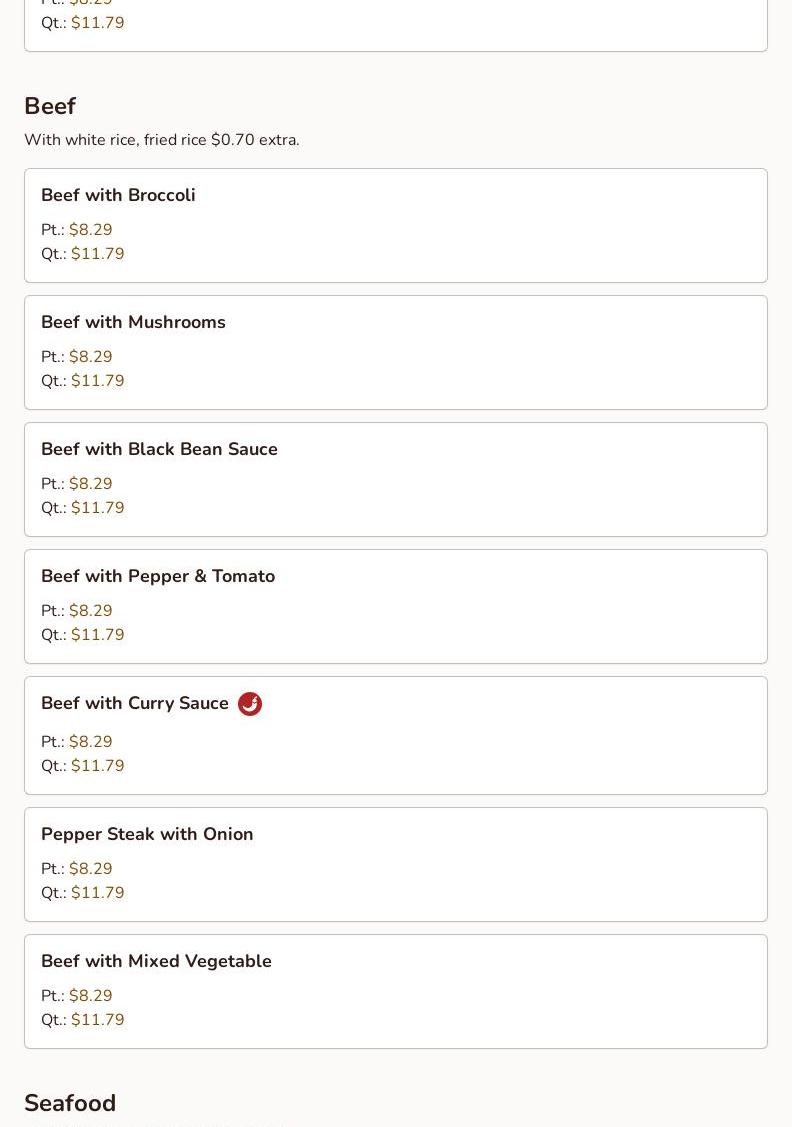Click the Seafood section heading
Screen dimensions: 792x1127
tap(70, 1103)
